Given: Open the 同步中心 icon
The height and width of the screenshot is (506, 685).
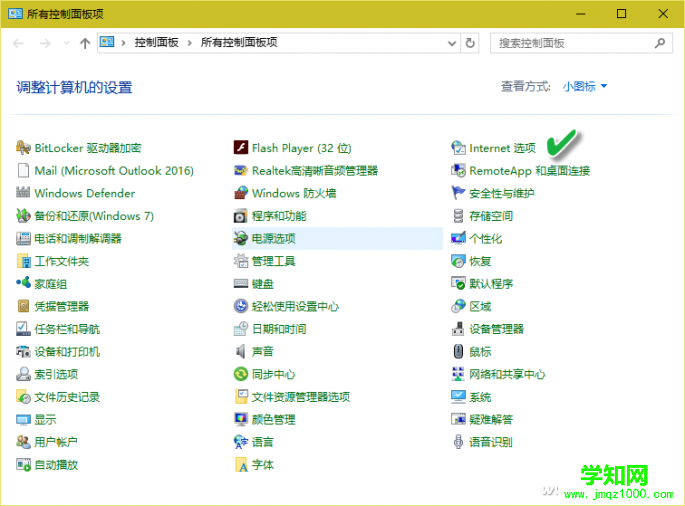Looking at the screenshot, I should coord(241,374).
